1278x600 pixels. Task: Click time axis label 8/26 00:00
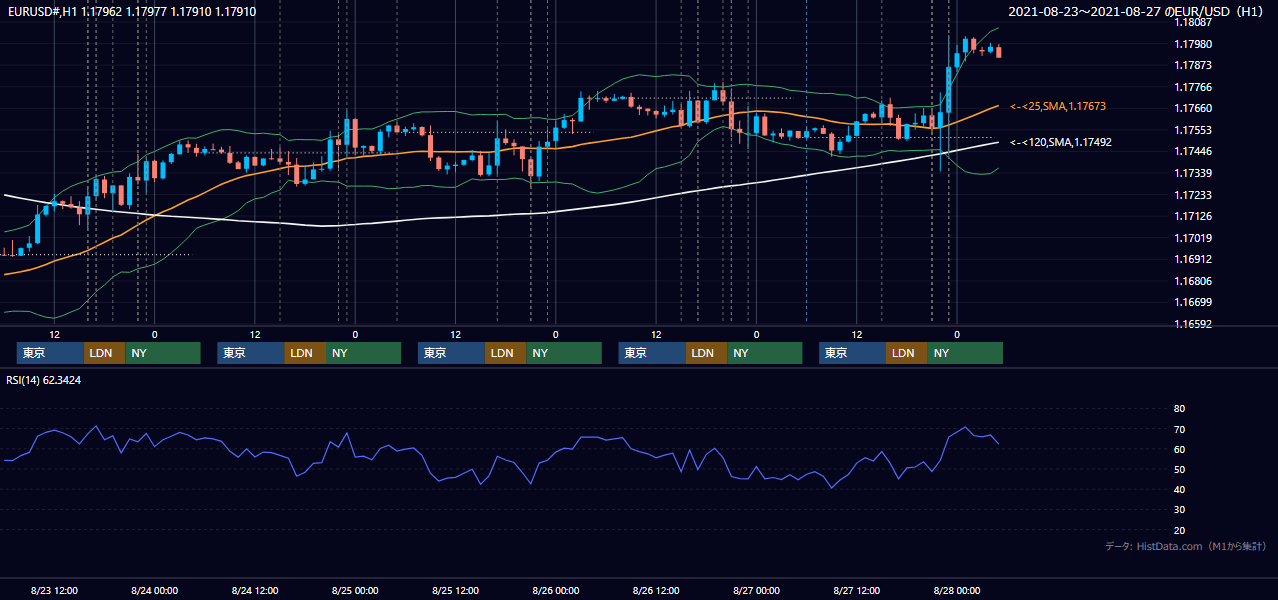point(556,590)
